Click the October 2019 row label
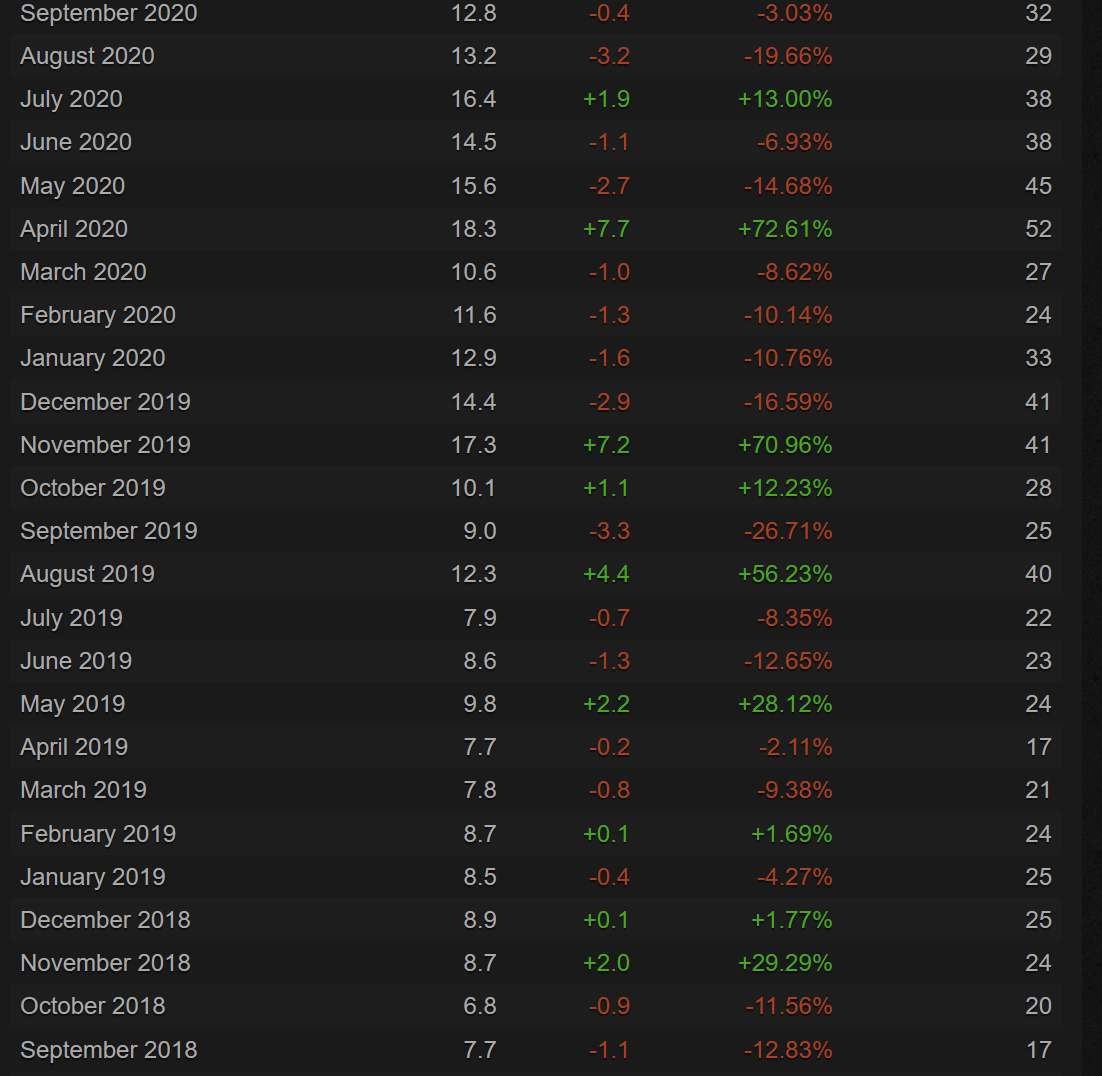This screenshot has height=1076, width=1102. (93, 488)
